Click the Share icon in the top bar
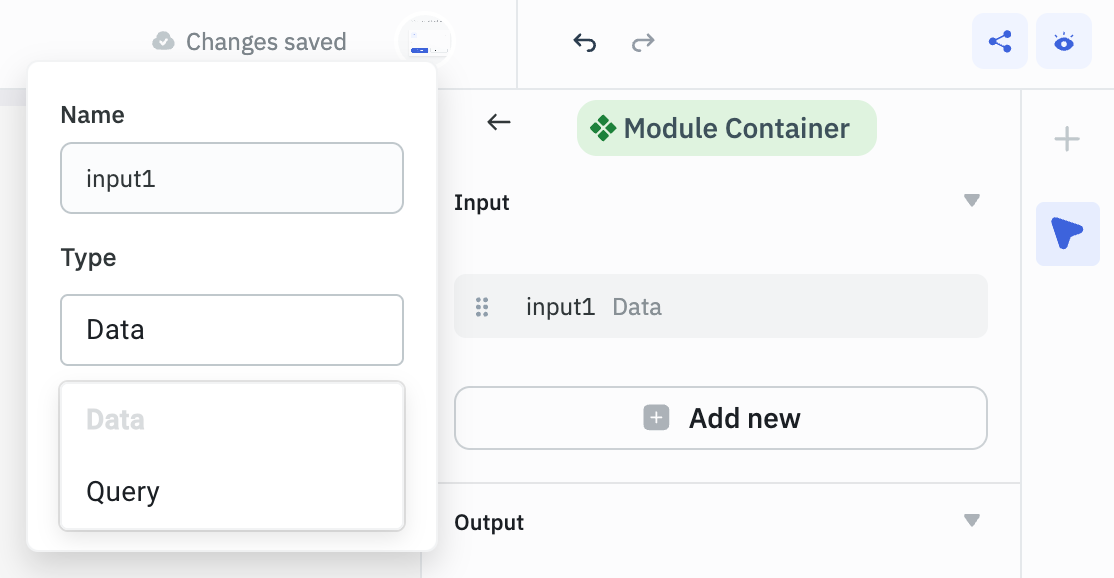The width and height of the screenshot is (1114, 578). click(1000, 41)
